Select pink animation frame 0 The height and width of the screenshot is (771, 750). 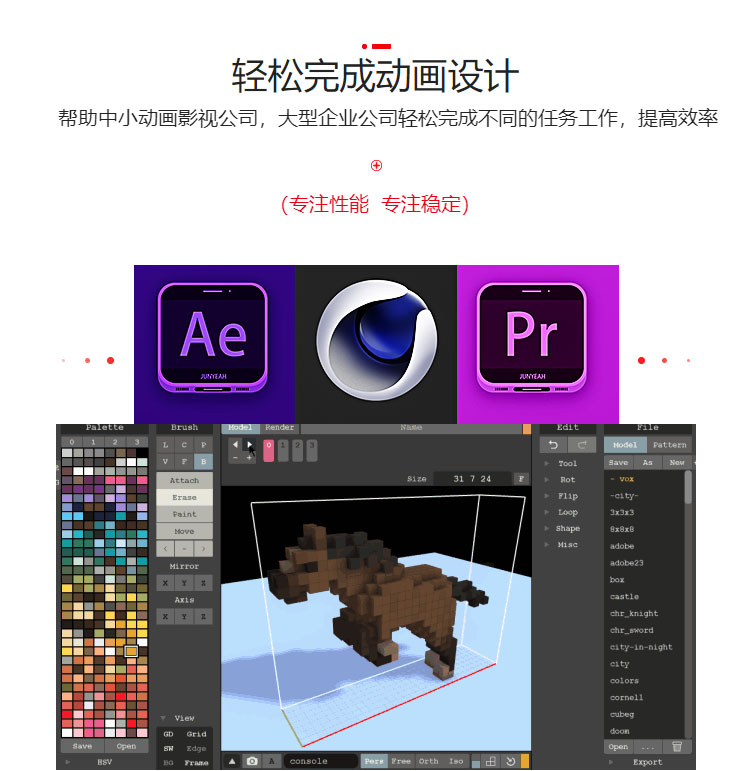[x=269, y=450]
